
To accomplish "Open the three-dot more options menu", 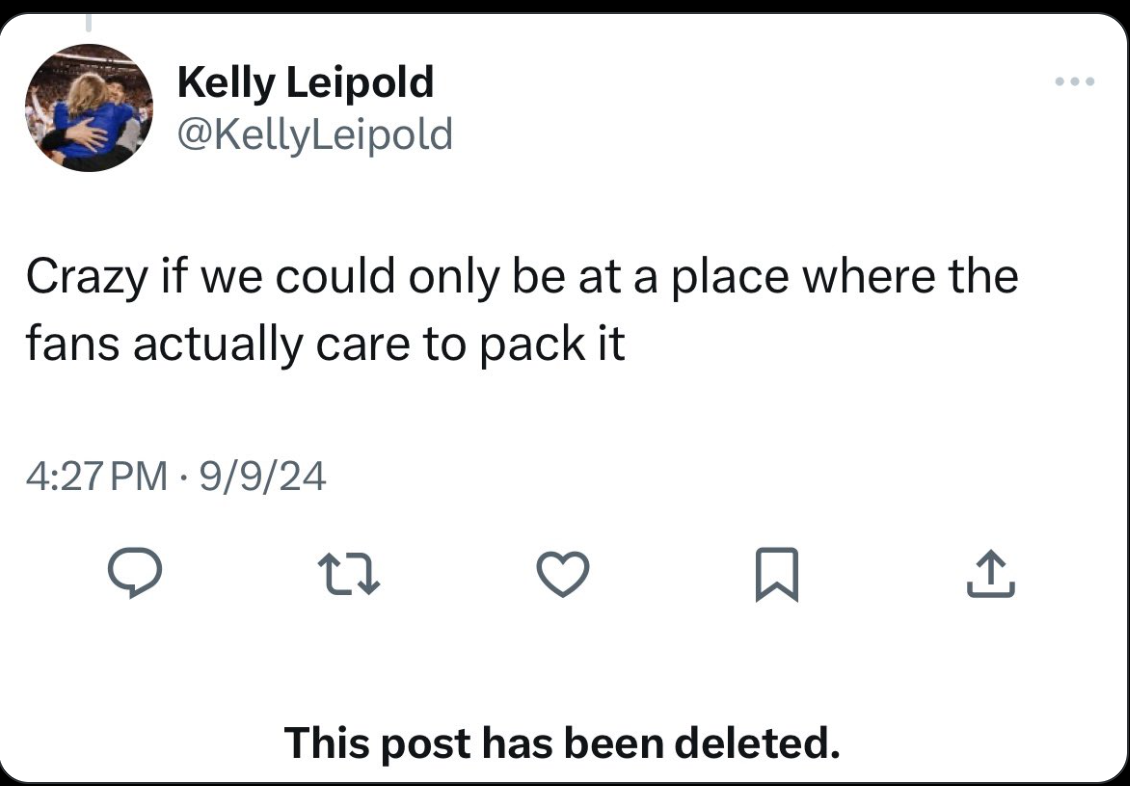I will point(1075,81).
